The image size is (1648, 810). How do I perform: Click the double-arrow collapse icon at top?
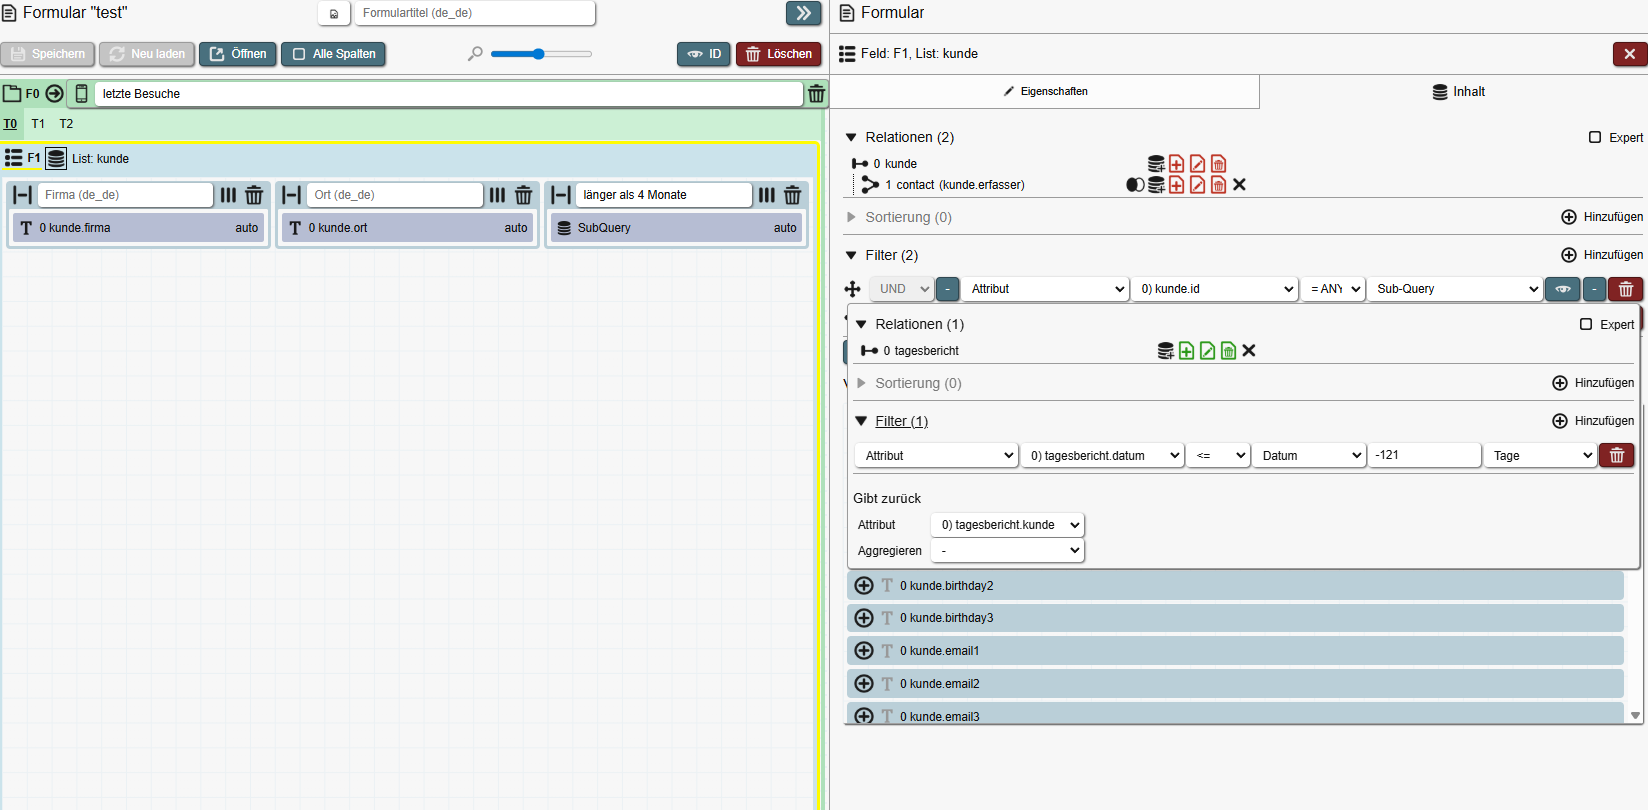pos(803,13)
